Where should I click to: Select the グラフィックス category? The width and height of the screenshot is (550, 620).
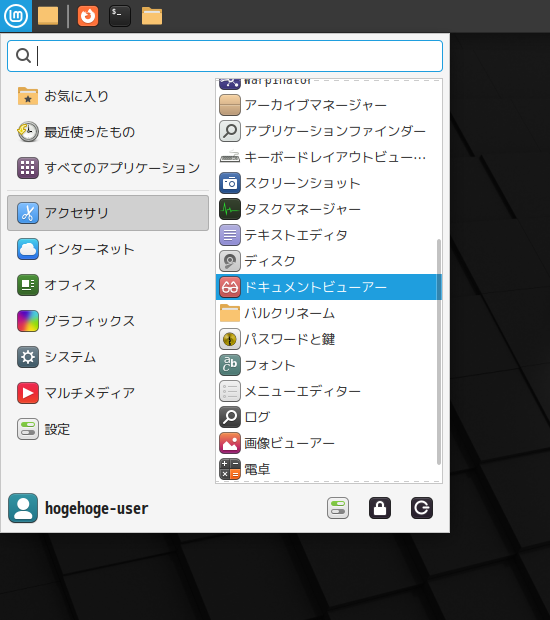point(108,321)
